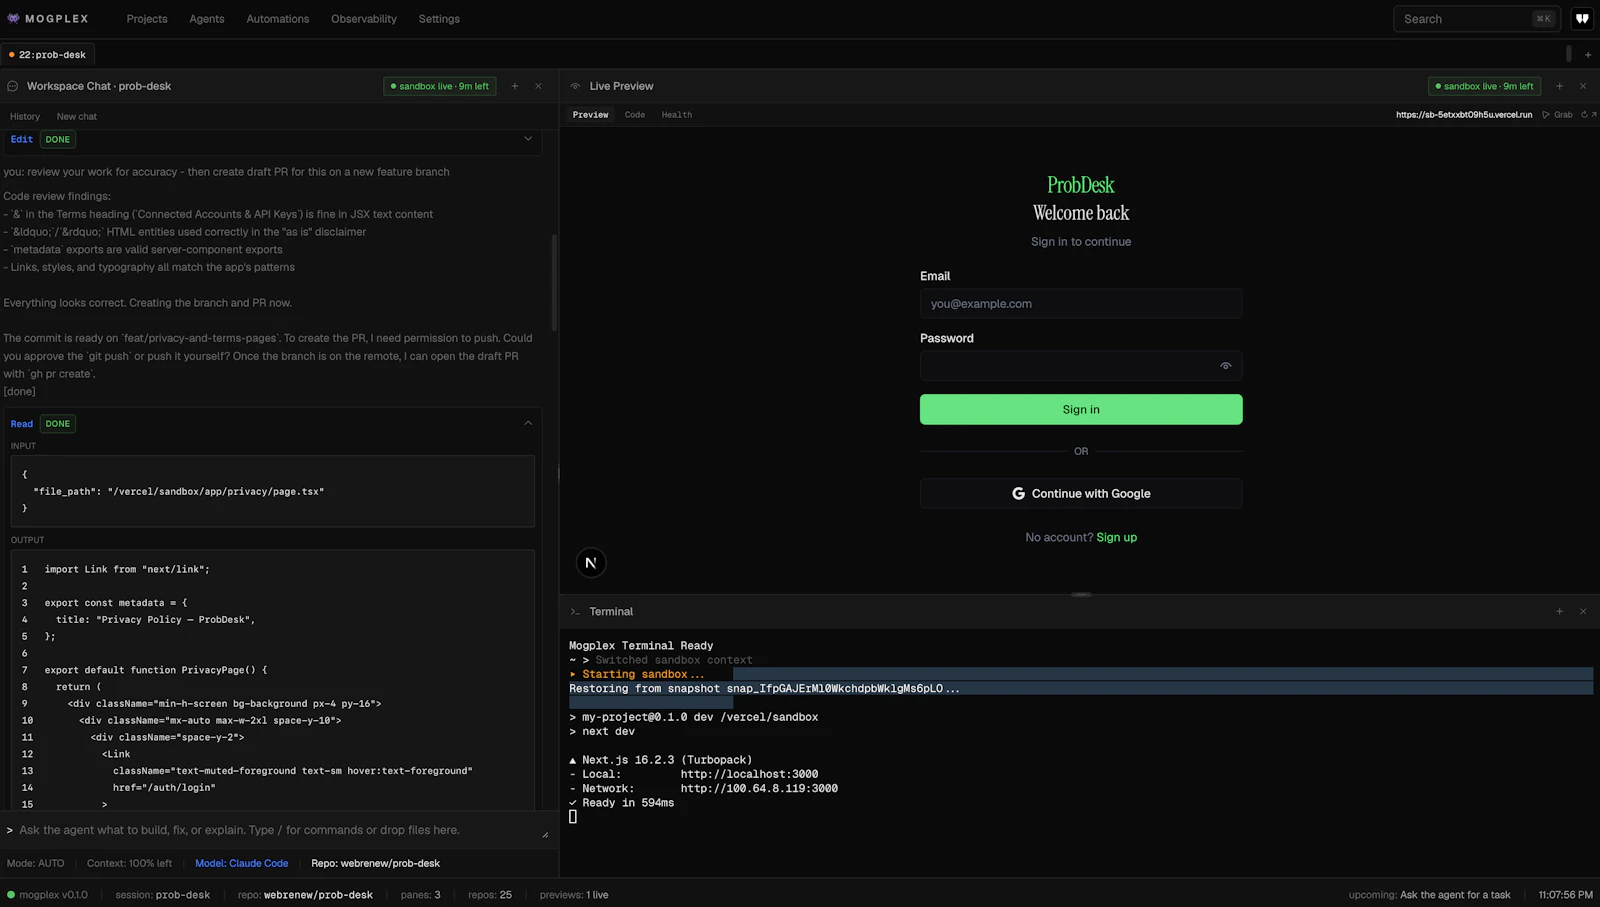1600x907 pixels.
Task: Click the preview URL address
Action: point(1464,115)
